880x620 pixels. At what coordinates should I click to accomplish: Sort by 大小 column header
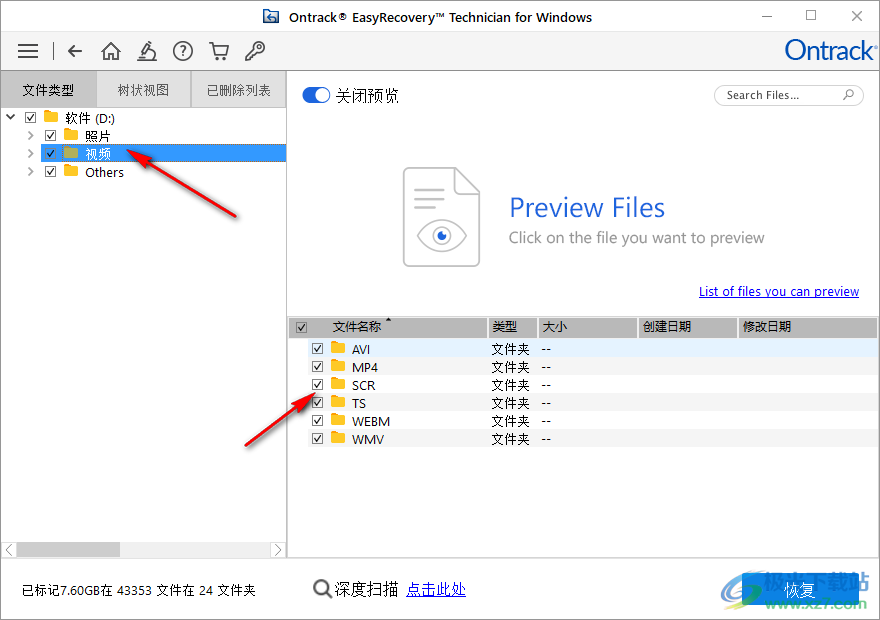(x=588, y=327)
